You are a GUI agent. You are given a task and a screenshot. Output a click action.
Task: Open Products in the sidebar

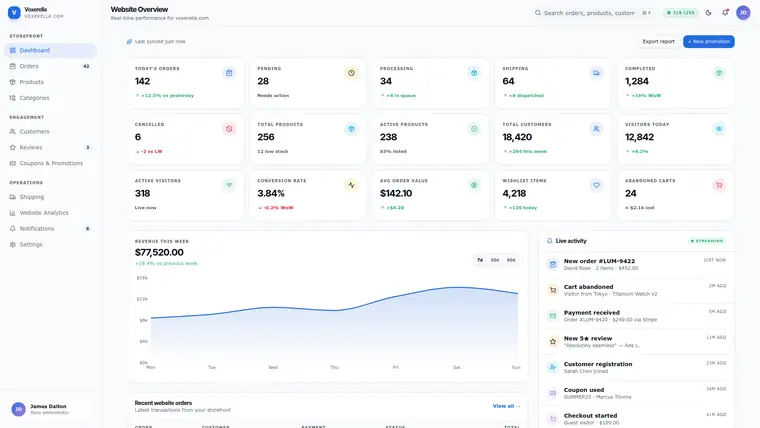point(50,82)
